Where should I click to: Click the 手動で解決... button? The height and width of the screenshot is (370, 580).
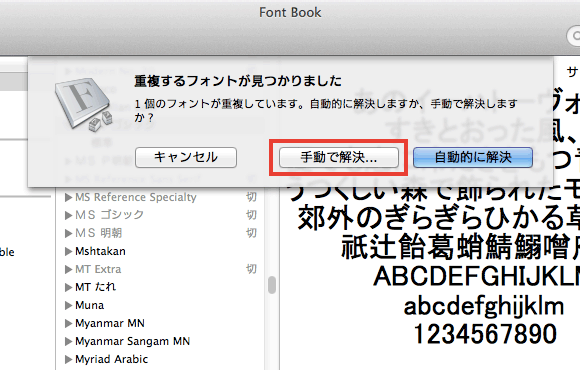pyautogui.click(x=338, y=157)
